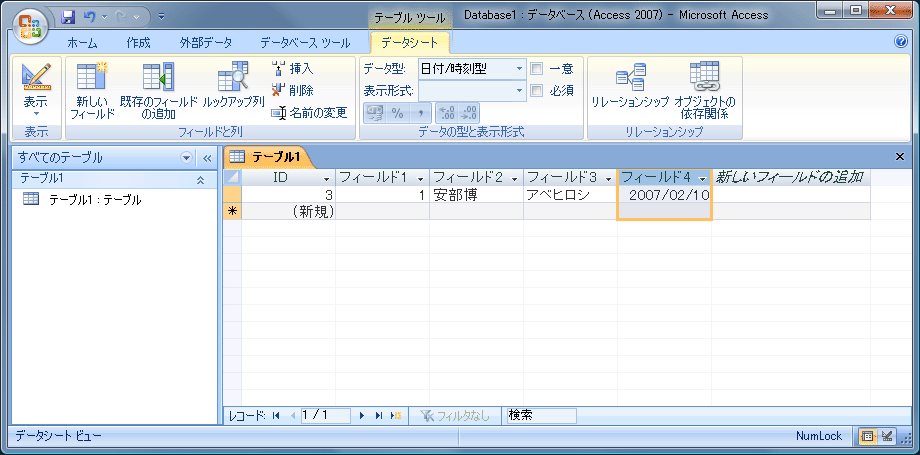The width and height of the screenshot is (920, 455).
Task: Click the current record number box
Action: click(326, 416)
